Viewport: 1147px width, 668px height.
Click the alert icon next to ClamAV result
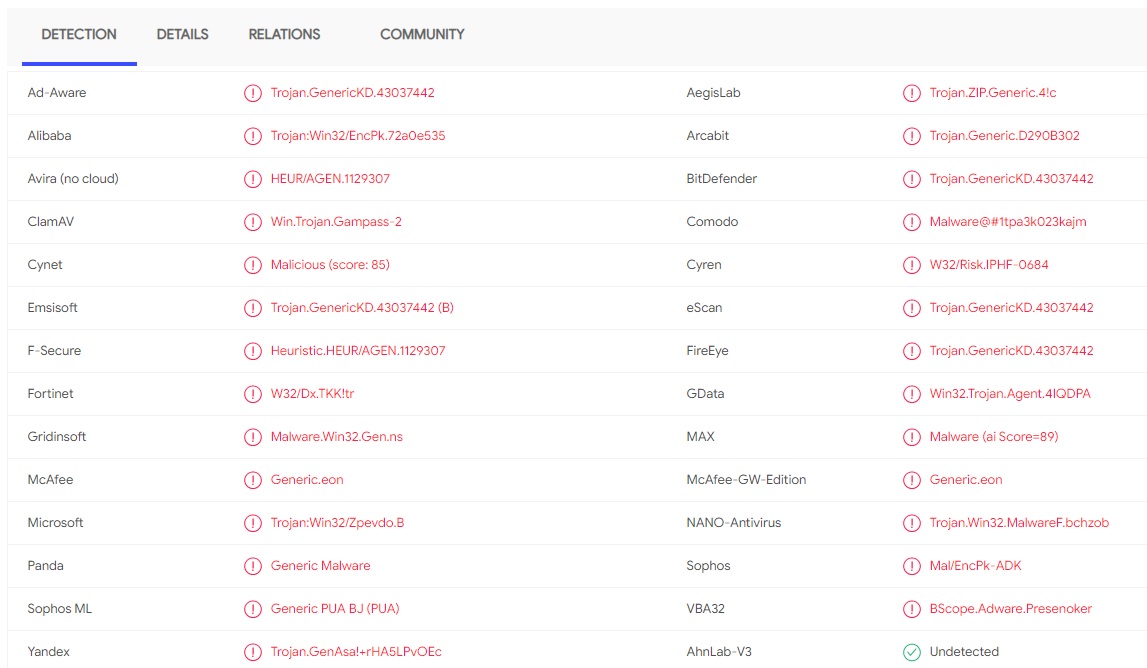pyautogui.click(x=252, y=222)
